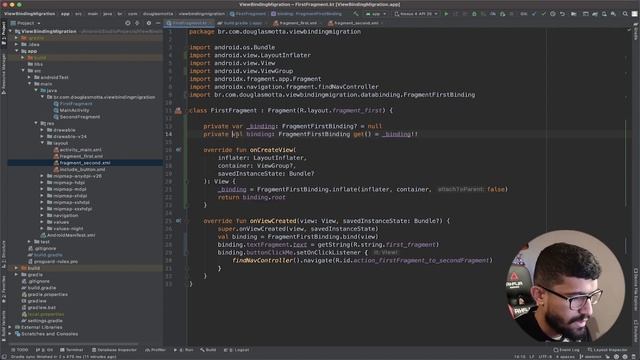Open the Build tool window button
Image resolution: width=640 pixels, height=360 pixels.
click(208, 350)
